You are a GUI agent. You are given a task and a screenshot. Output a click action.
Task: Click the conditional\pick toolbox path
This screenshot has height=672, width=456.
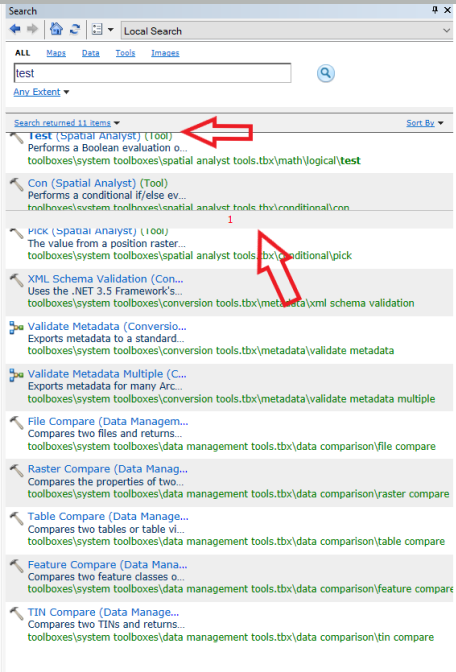190,256
